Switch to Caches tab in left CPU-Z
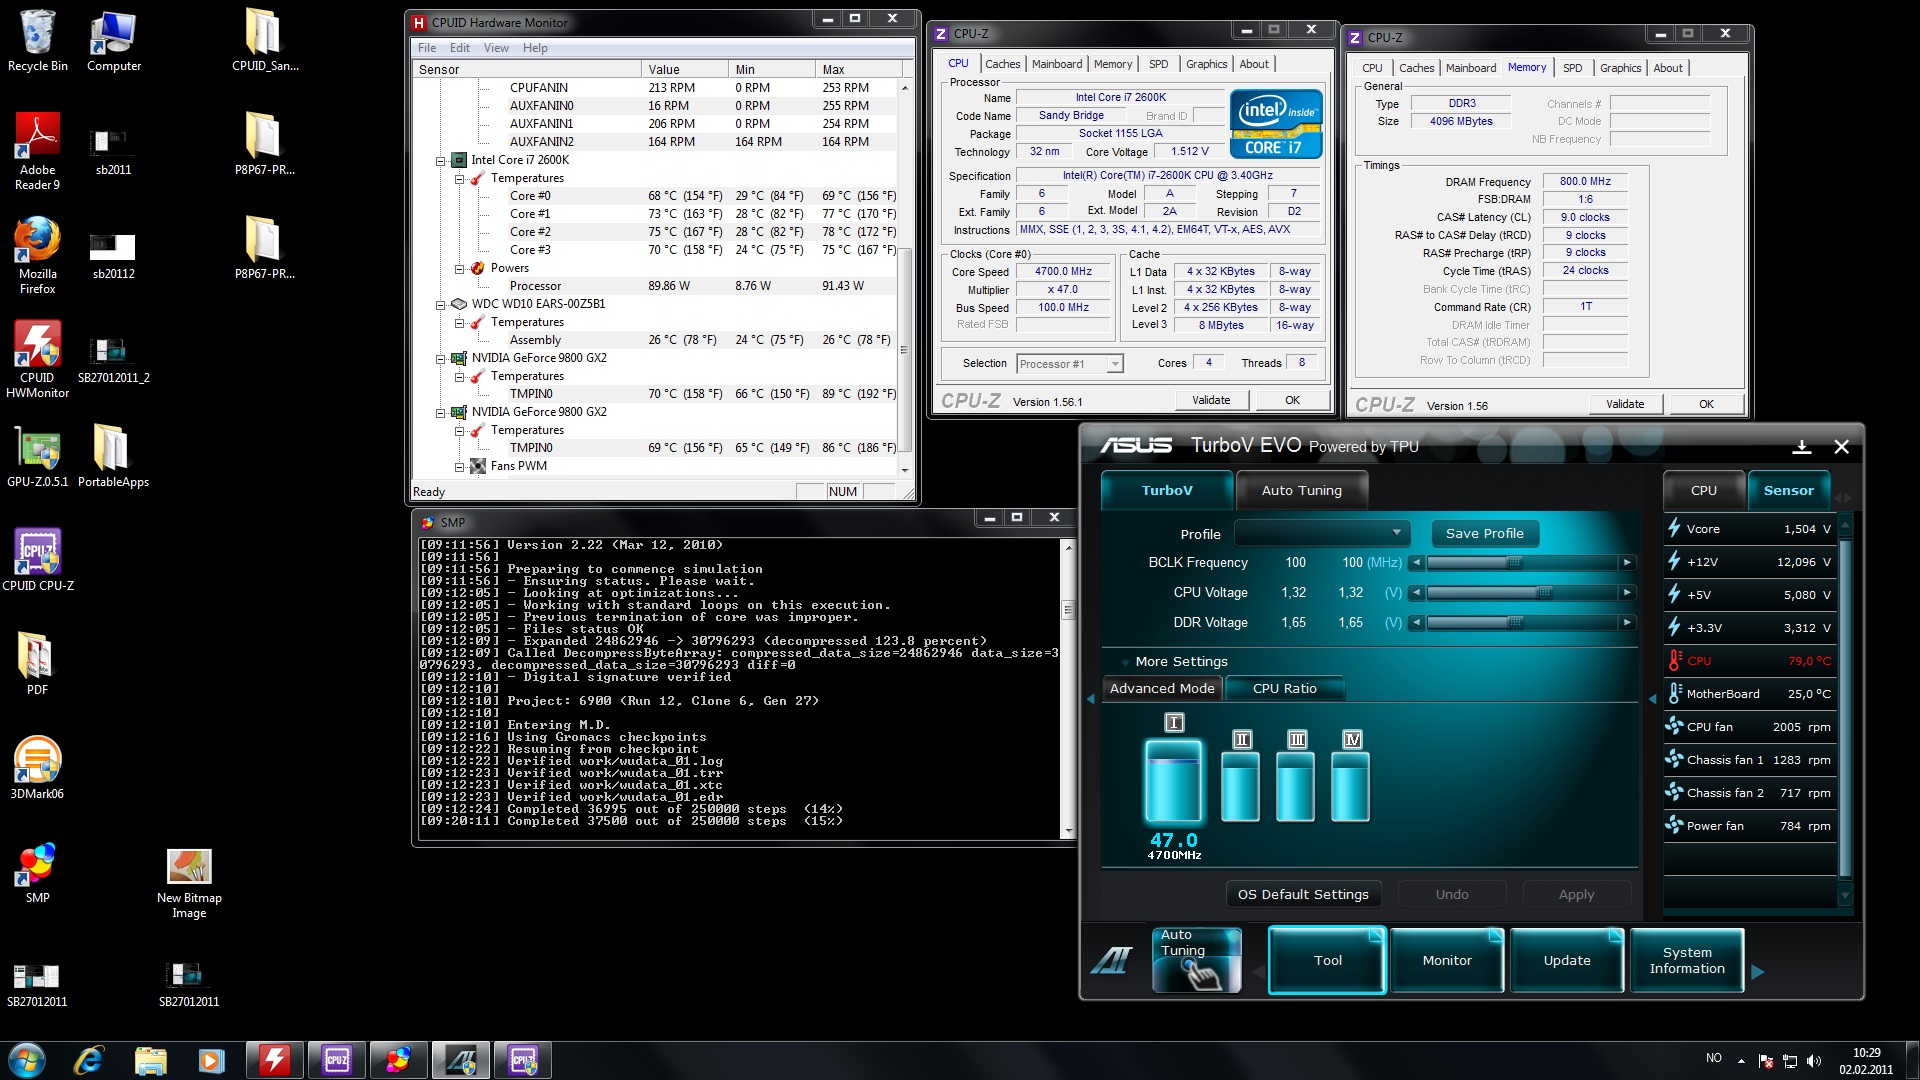The image size is (1920, 1080). tap(1002, 64)
